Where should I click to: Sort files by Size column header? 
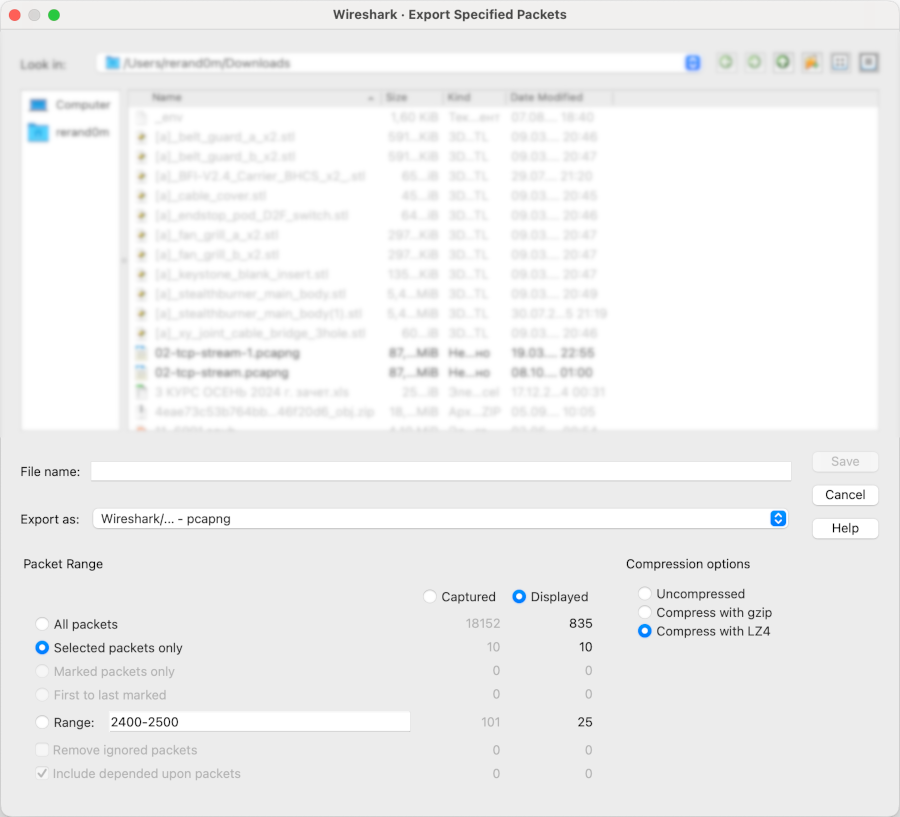[412, 98]
